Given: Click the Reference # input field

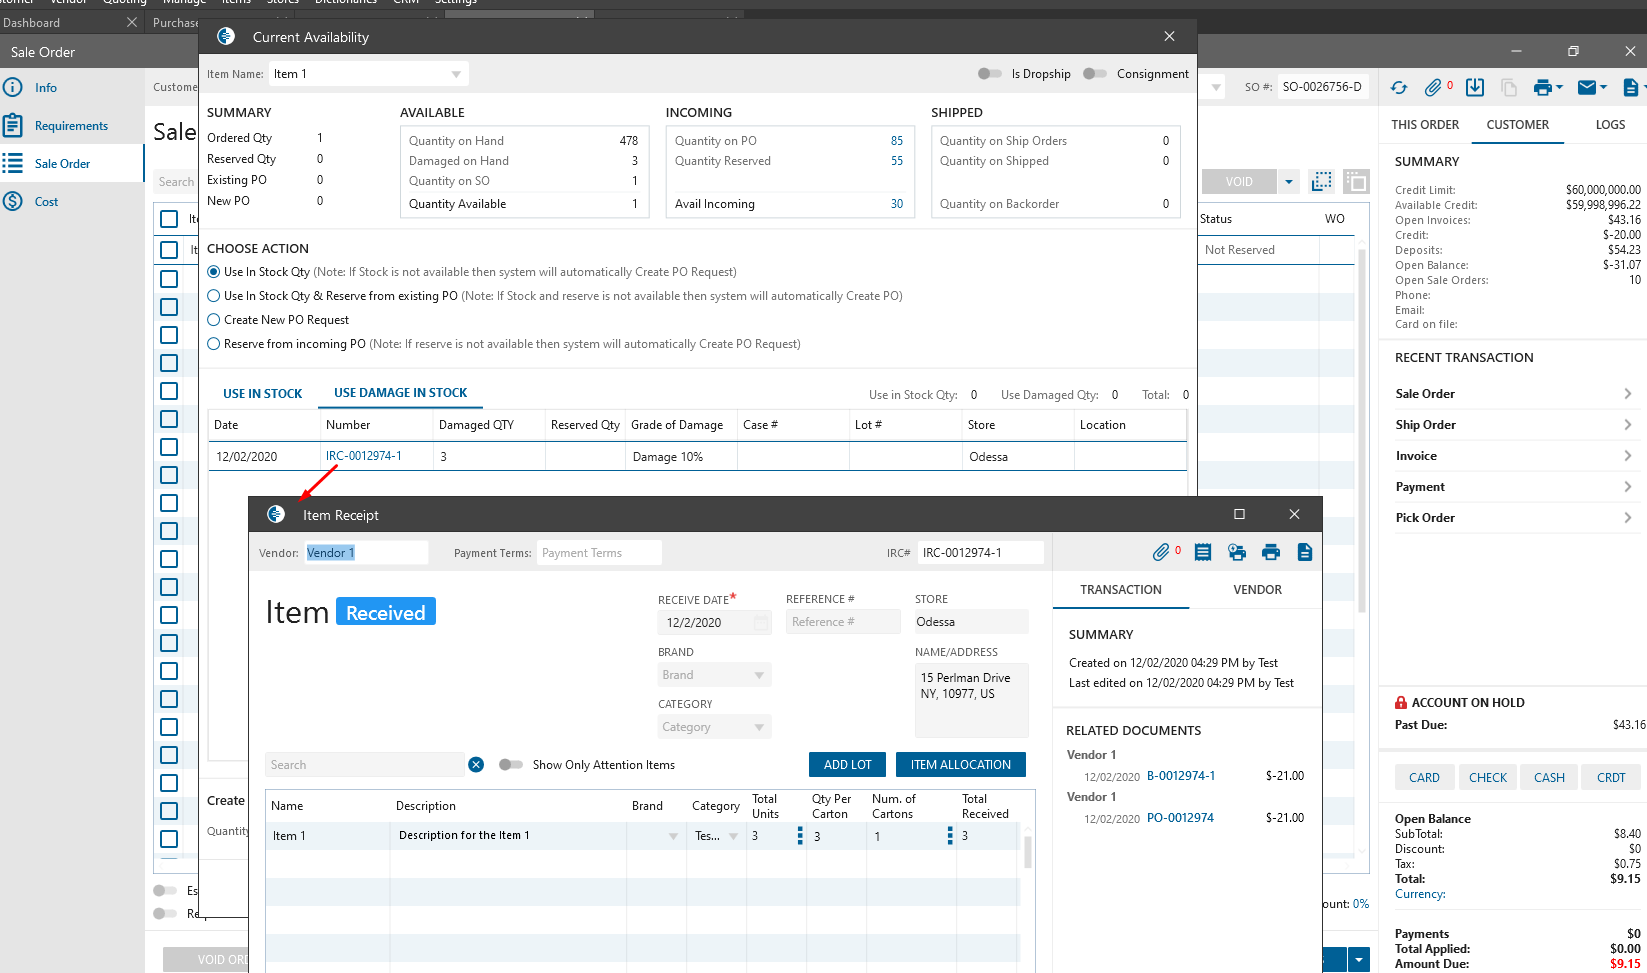Looking at the screenshot, I should 842,622.
